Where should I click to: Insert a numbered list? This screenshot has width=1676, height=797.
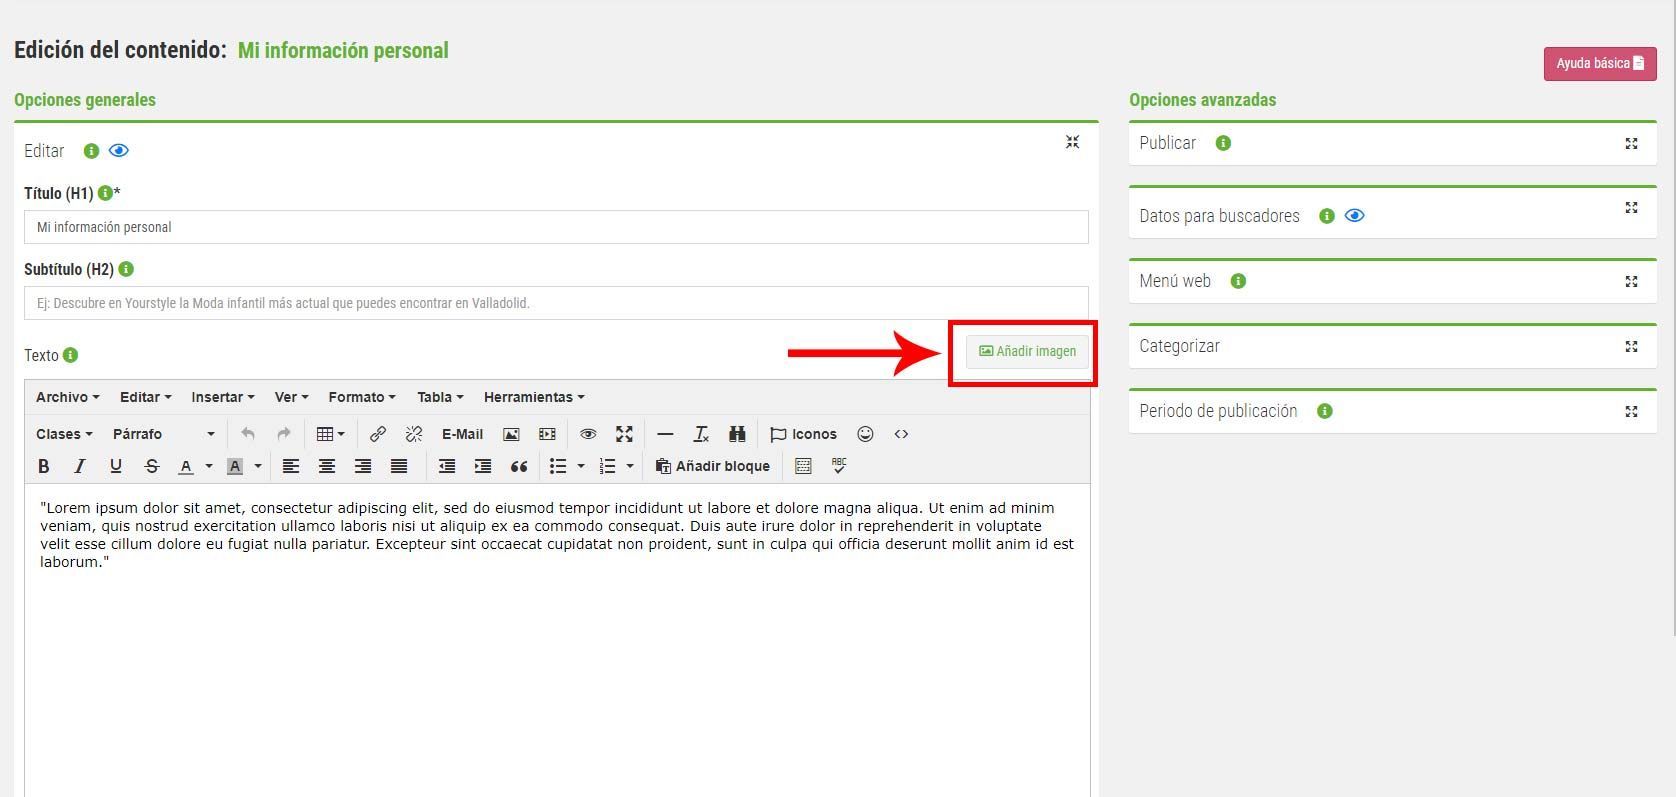coord(607,466)
